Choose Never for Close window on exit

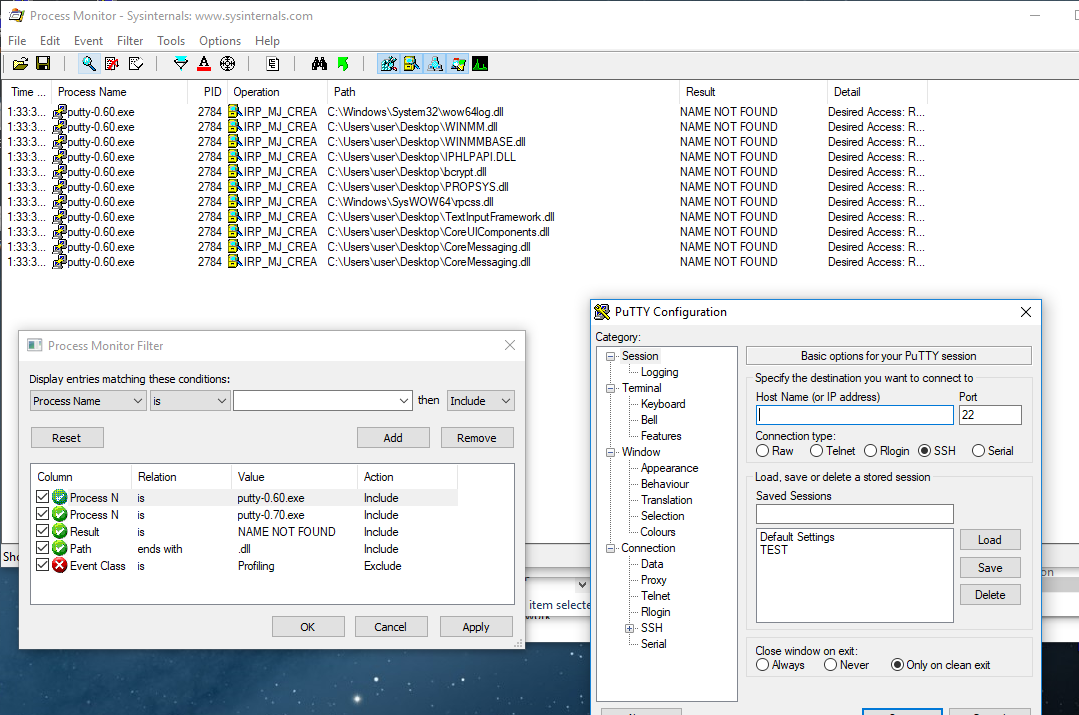point(830,664)
